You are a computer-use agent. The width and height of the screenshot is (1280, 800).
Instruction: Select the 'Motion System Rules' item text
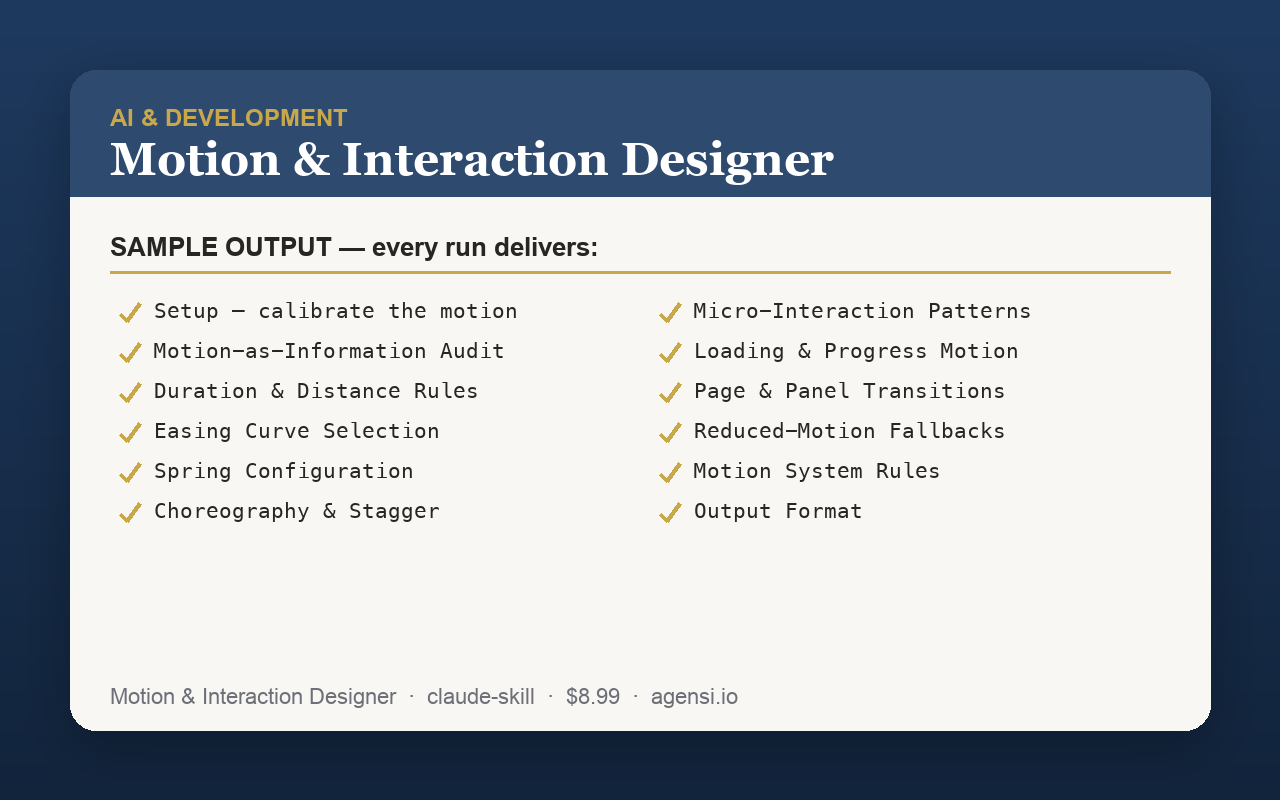click(817, 471)
